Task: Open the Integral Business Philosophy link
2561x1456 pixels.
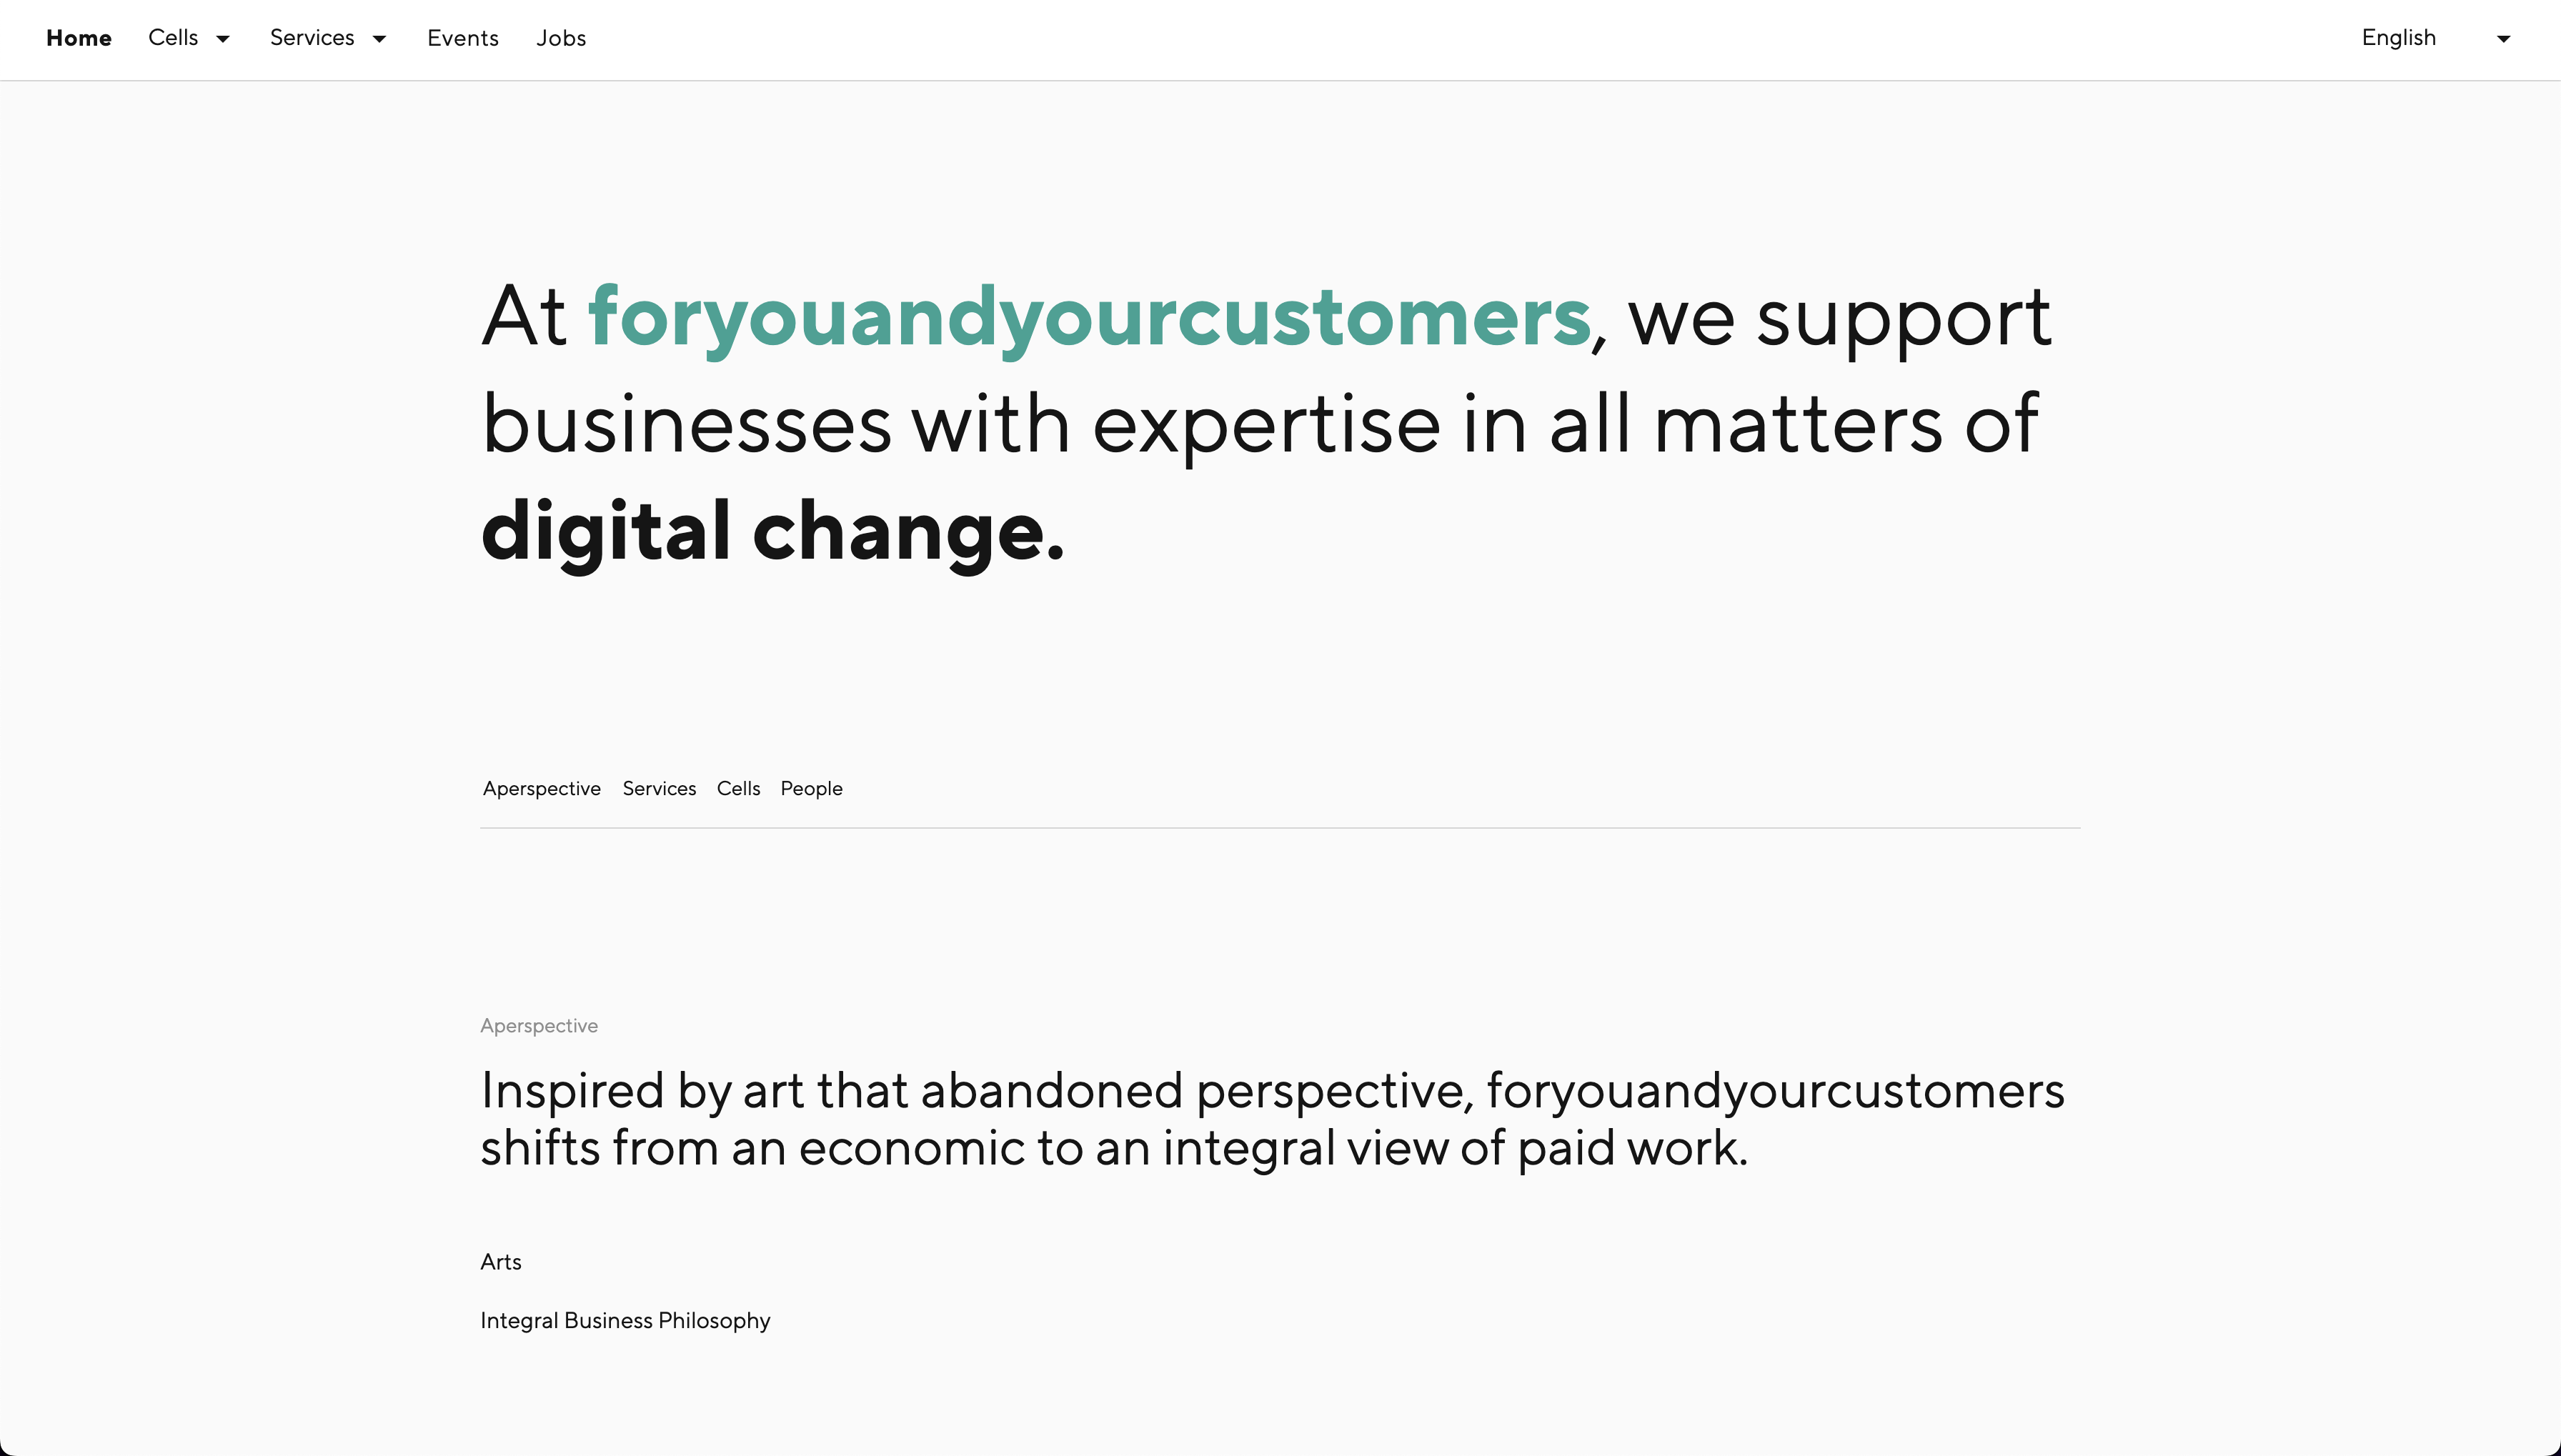Action: [x=625, y=1320]
